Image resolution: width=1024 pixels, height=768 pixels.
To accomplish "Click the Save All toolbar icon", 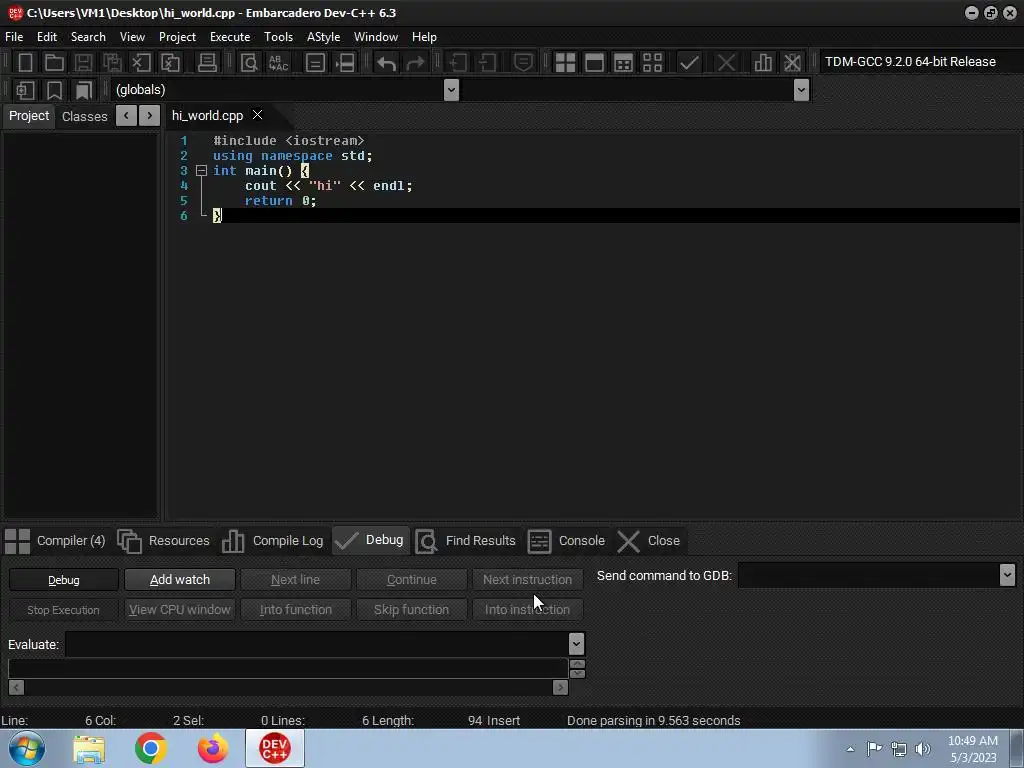I will tap(112, 63).
